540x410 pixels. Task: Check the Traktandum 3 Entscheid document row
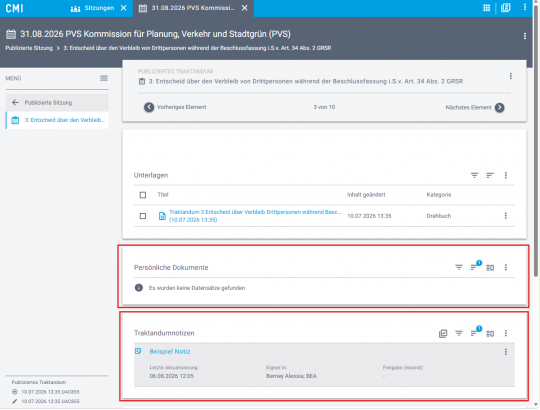point(143,216)
